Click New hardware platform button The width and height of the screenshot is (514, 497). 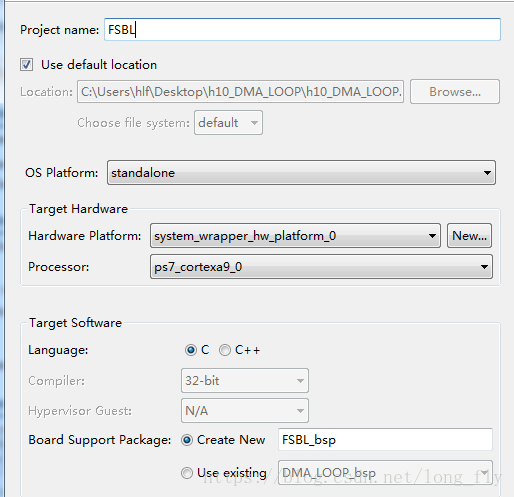click(x=469, y=236)
